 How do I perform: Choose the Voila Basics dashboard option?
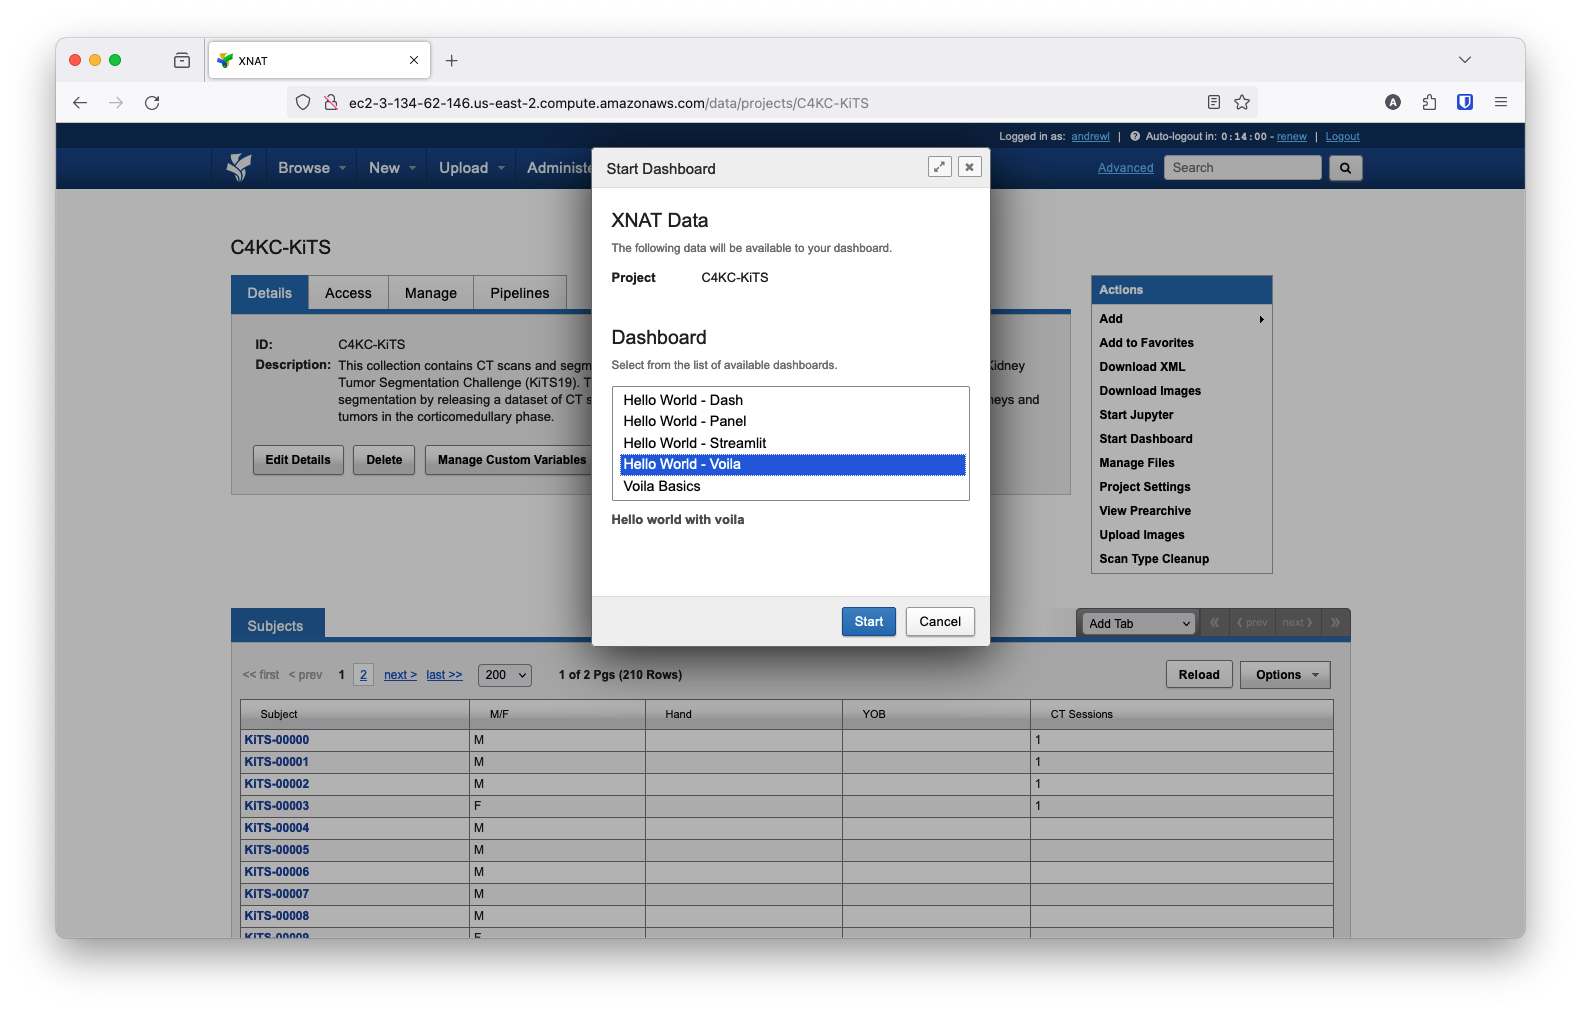coord(662,486)
